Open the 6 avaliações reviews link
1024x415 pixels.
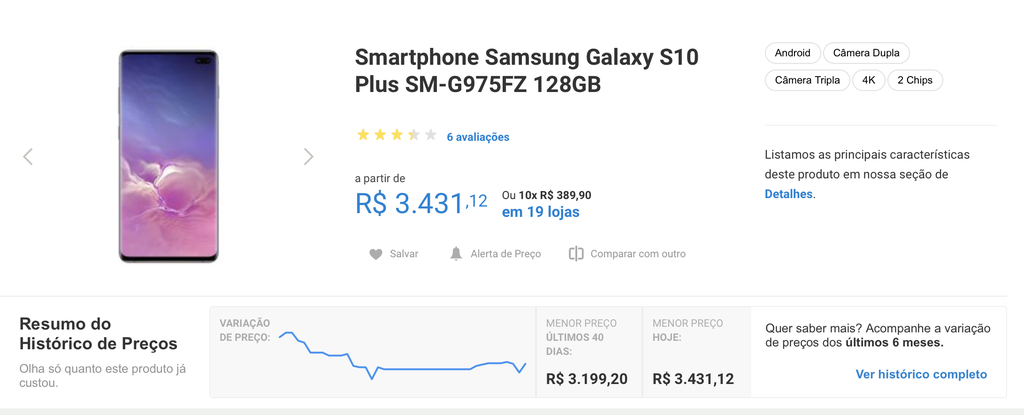[x=478, y=137]
